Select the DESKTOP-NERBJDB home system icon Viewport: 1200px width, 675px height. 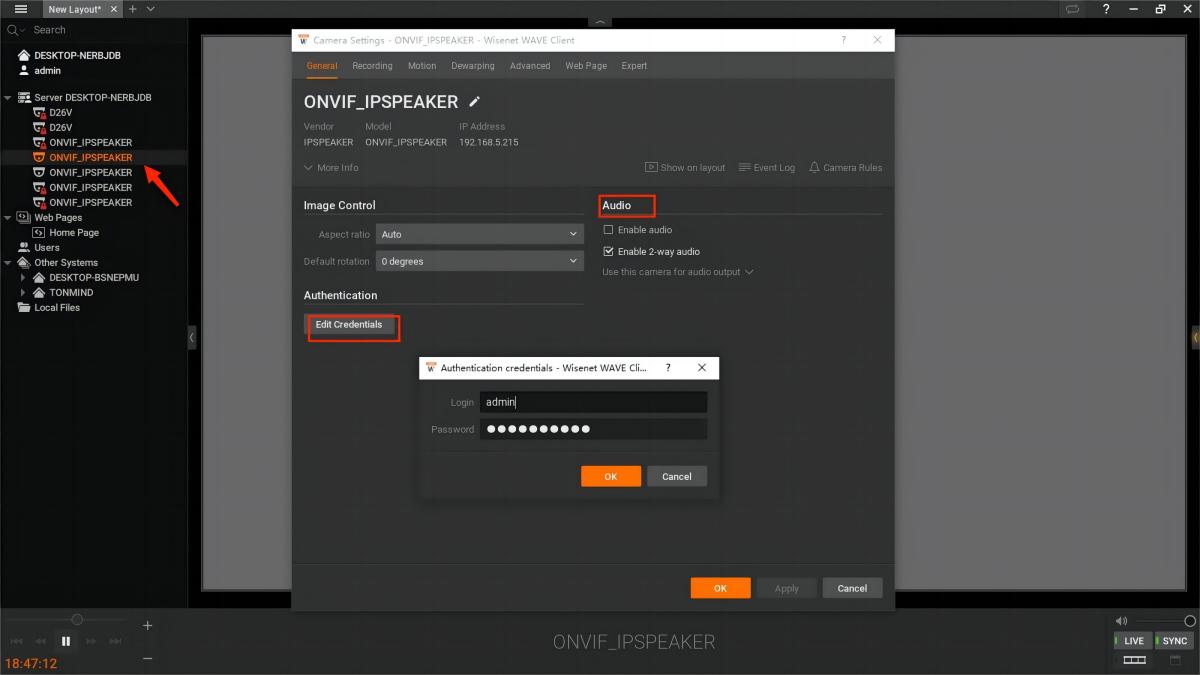(24, 56)
